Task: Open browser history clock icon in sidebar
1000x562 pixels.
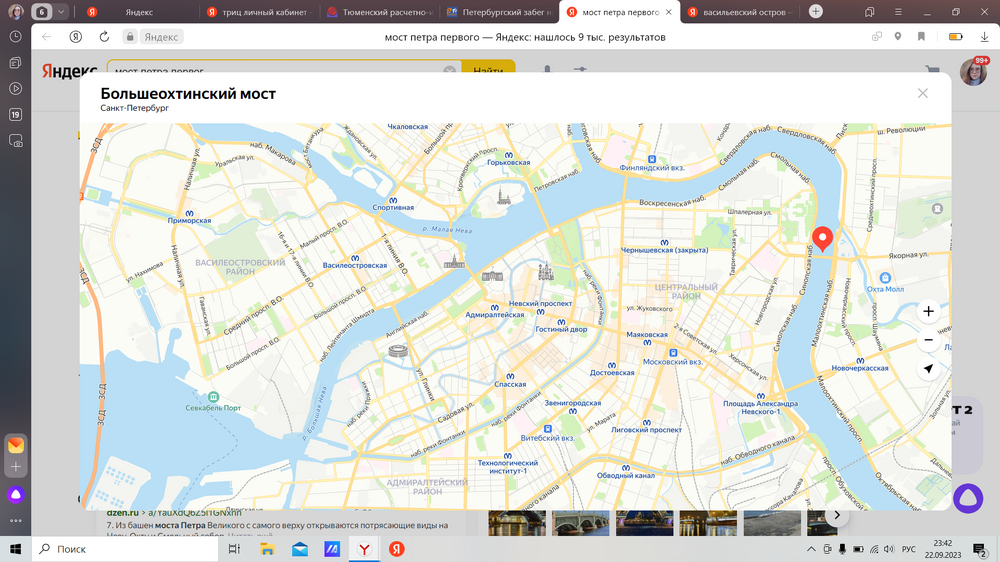Action: coord(16,37)
